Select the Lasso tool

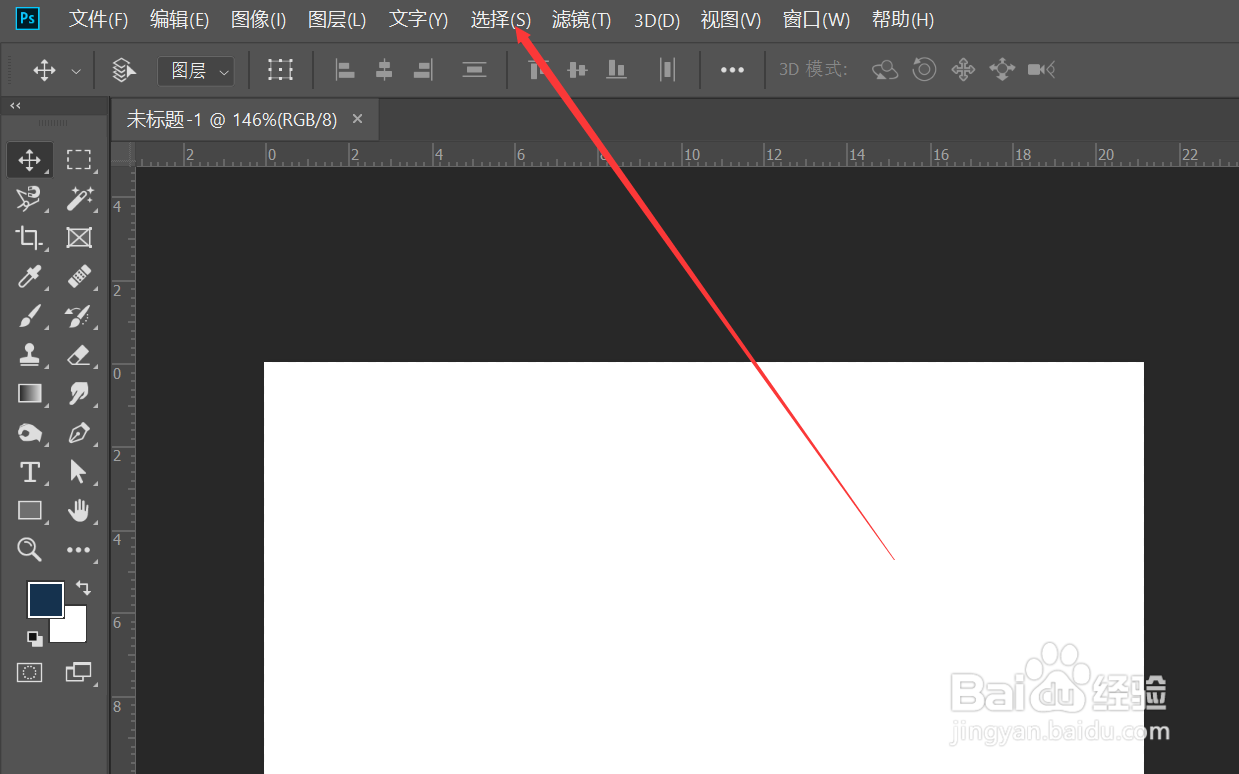[30, 198]
